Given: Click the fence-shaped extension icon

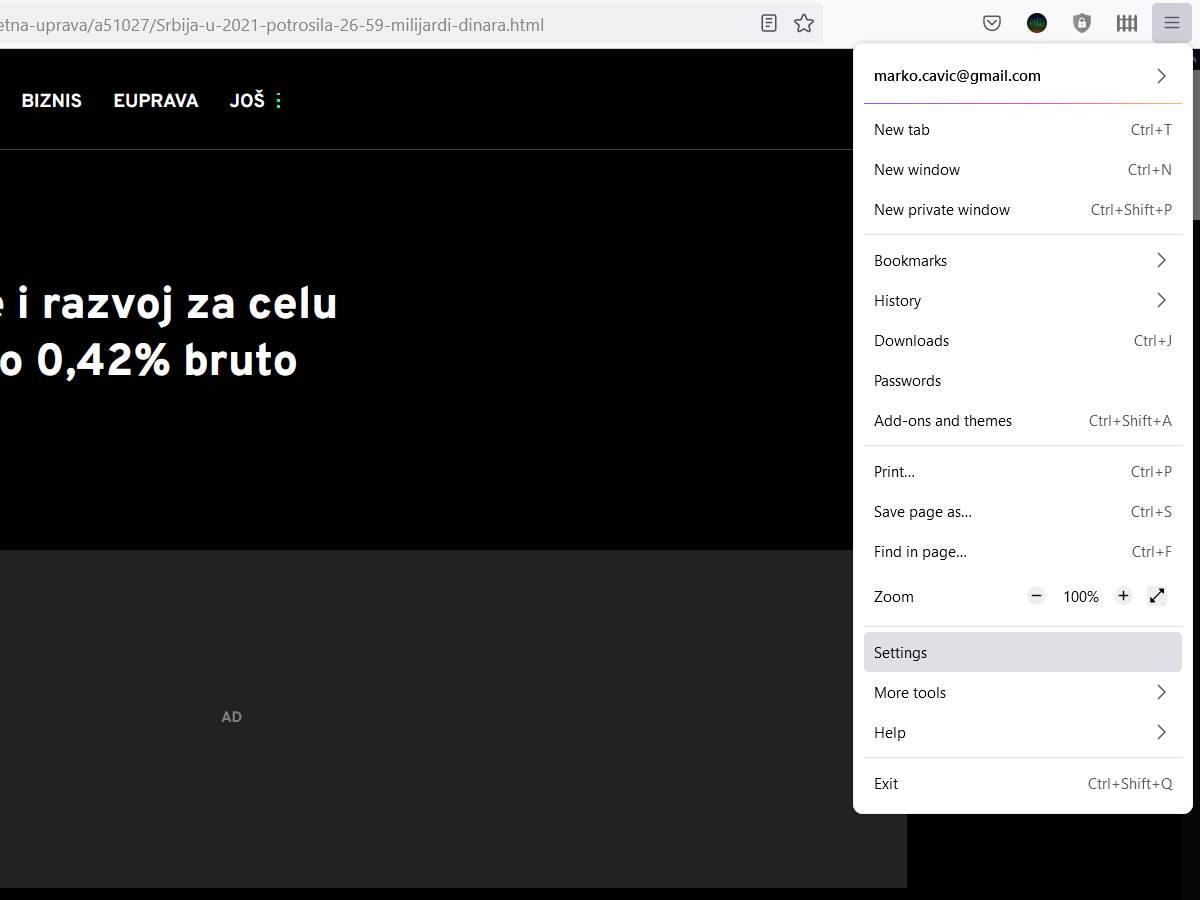Looking at the screenshot, I should click(1126, 22).
